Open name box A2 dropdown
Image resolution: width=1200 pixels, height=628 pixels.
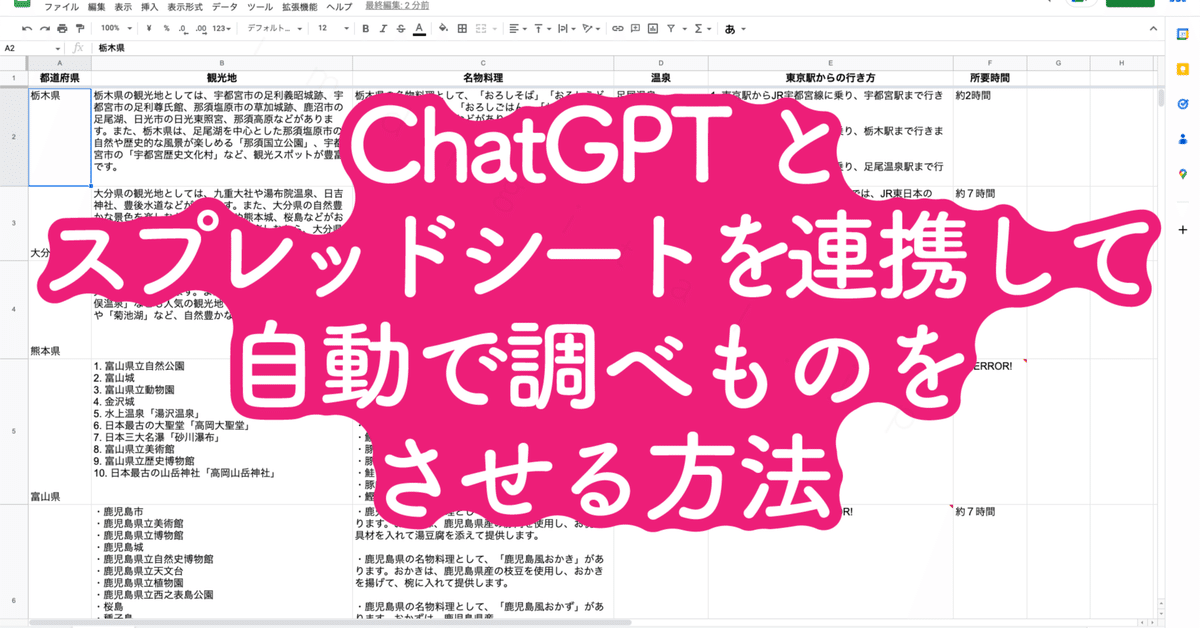click(x=56, y=48)
